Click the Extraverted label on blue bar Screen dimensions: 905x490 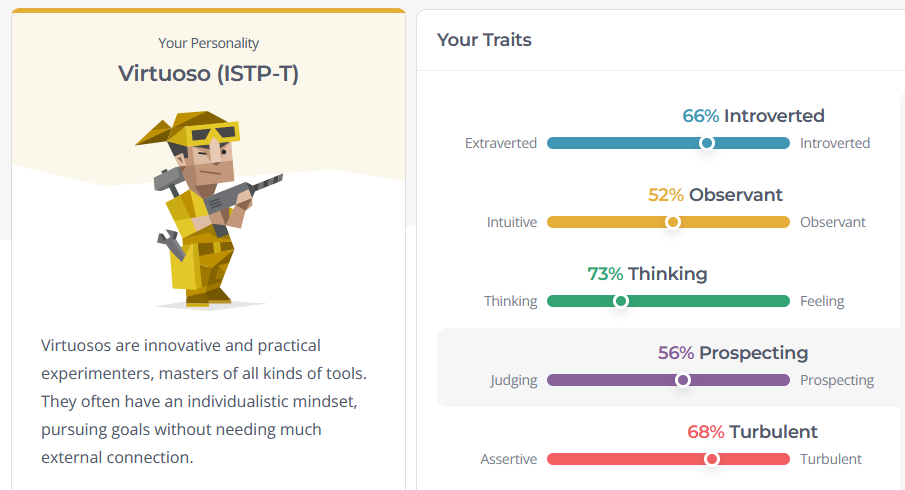[501, 143]
